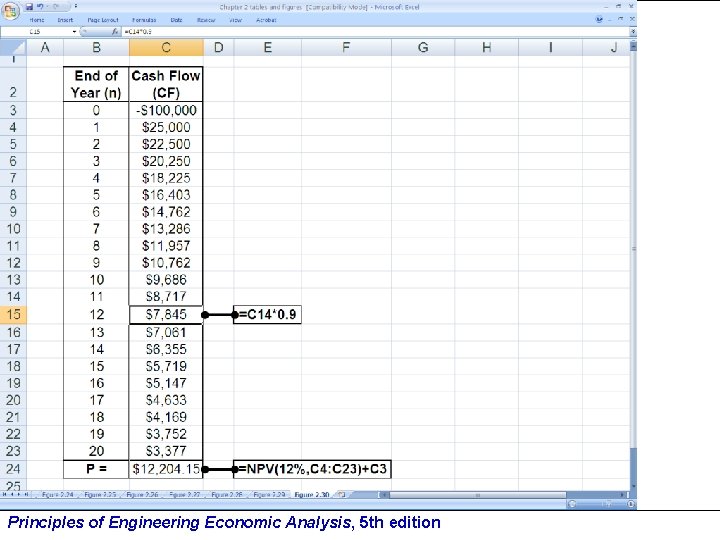Click cell with -$100,000
This screenshot has width=720, height=540.
(x=166, y=110)
